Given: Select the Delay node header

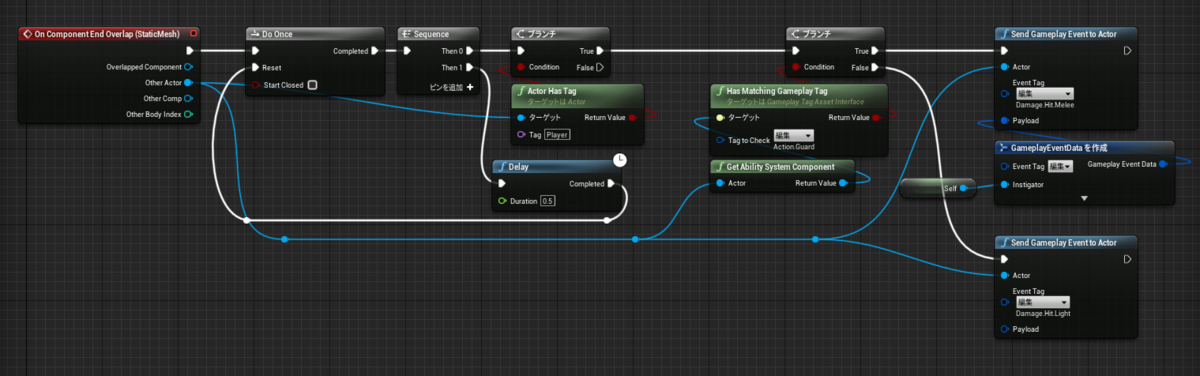Looking at the screenshot, I should click(x=557, y=166).
